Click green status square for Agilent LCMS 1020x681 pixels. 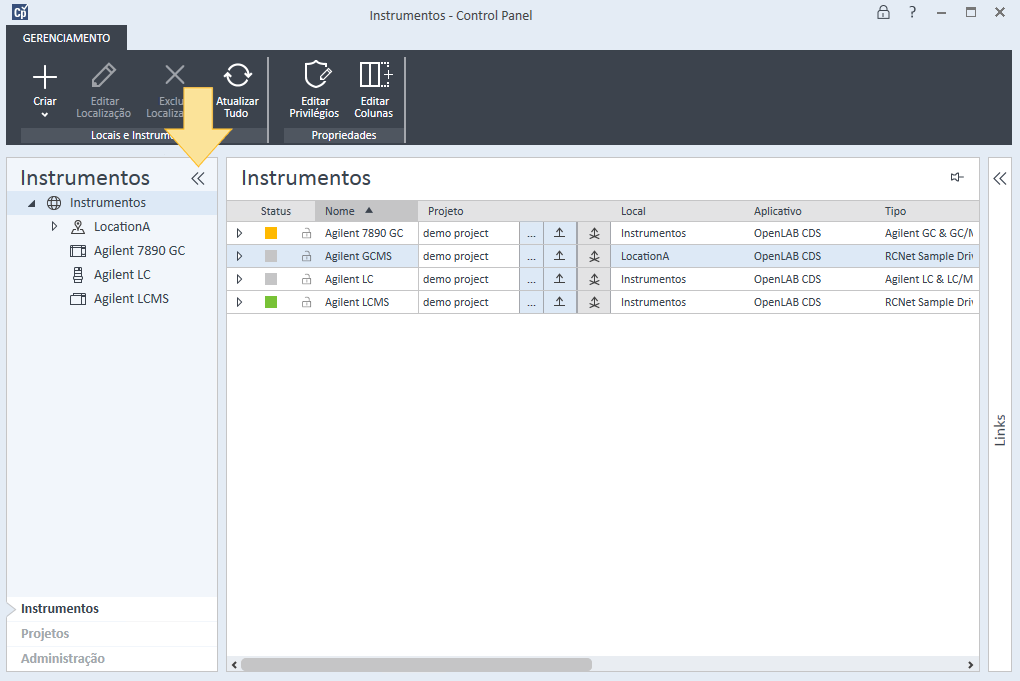(x=271, y=302)
